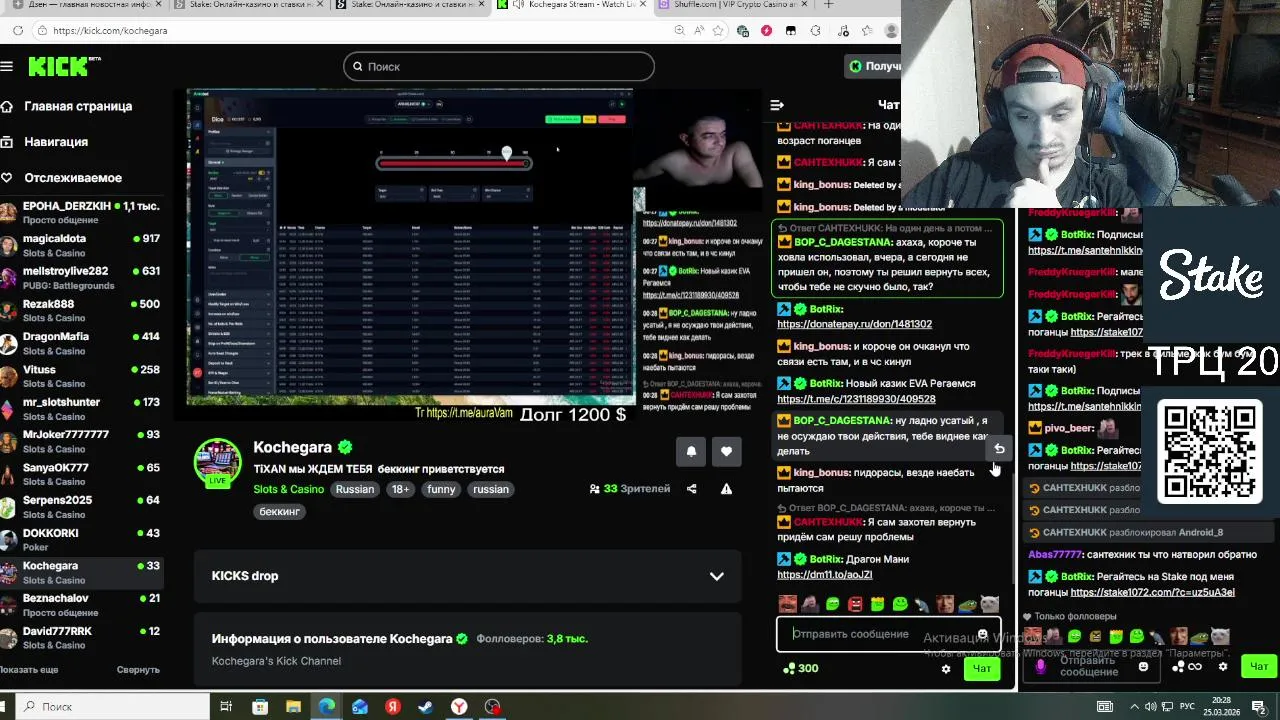Open the Kick hamburger menu
Image resolution: width=1280 pixels, height=720 pixels.
coord(7,66)
